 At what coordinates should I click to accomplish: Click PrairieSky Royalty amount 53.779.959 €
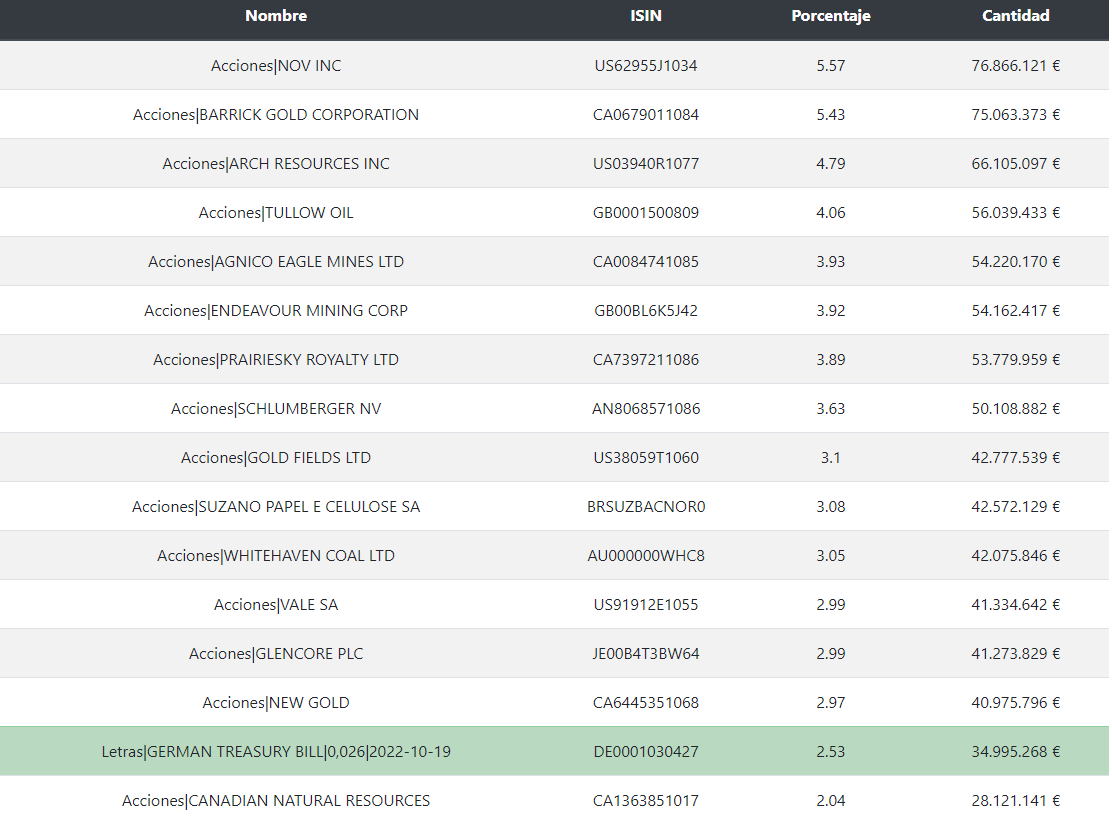[x=1015, y=360]
